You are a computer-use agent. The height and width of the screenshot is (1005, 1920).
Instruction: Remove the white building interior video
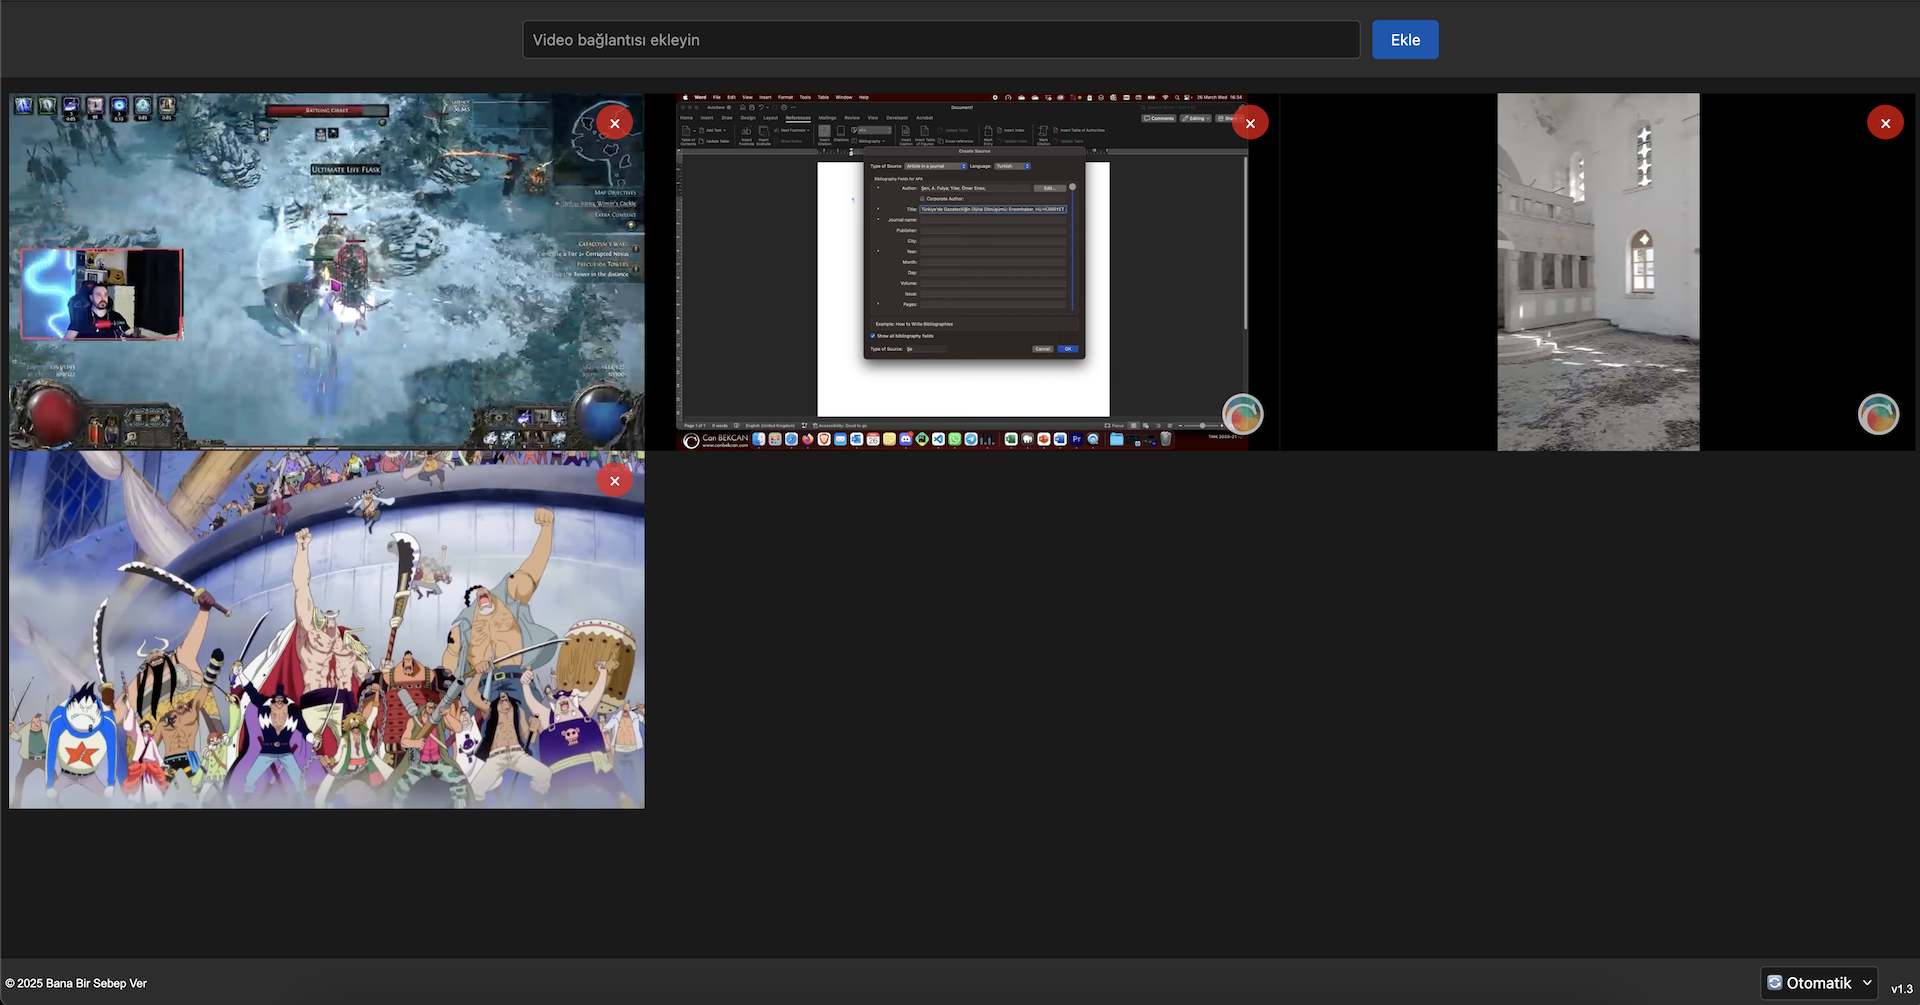[x=1885, y=123]
